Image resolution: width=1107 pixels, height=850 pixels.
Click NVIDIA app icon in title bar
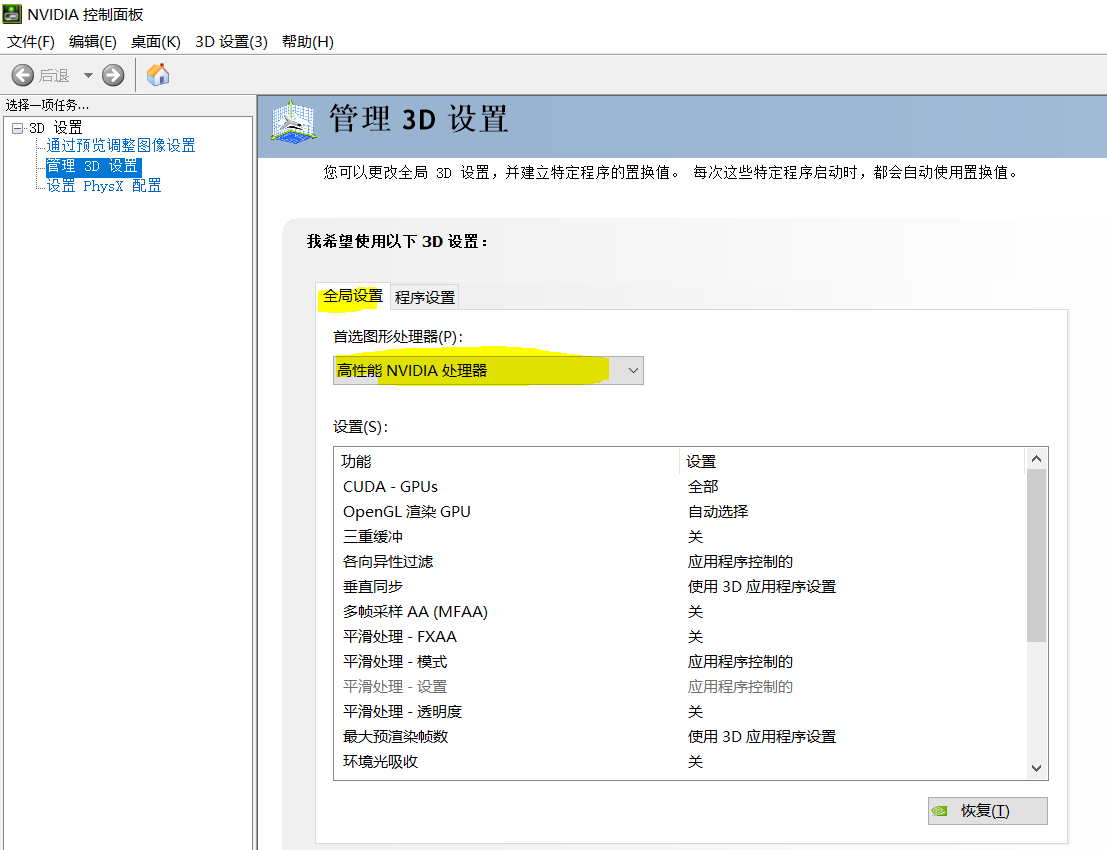[x=12, y=13]
